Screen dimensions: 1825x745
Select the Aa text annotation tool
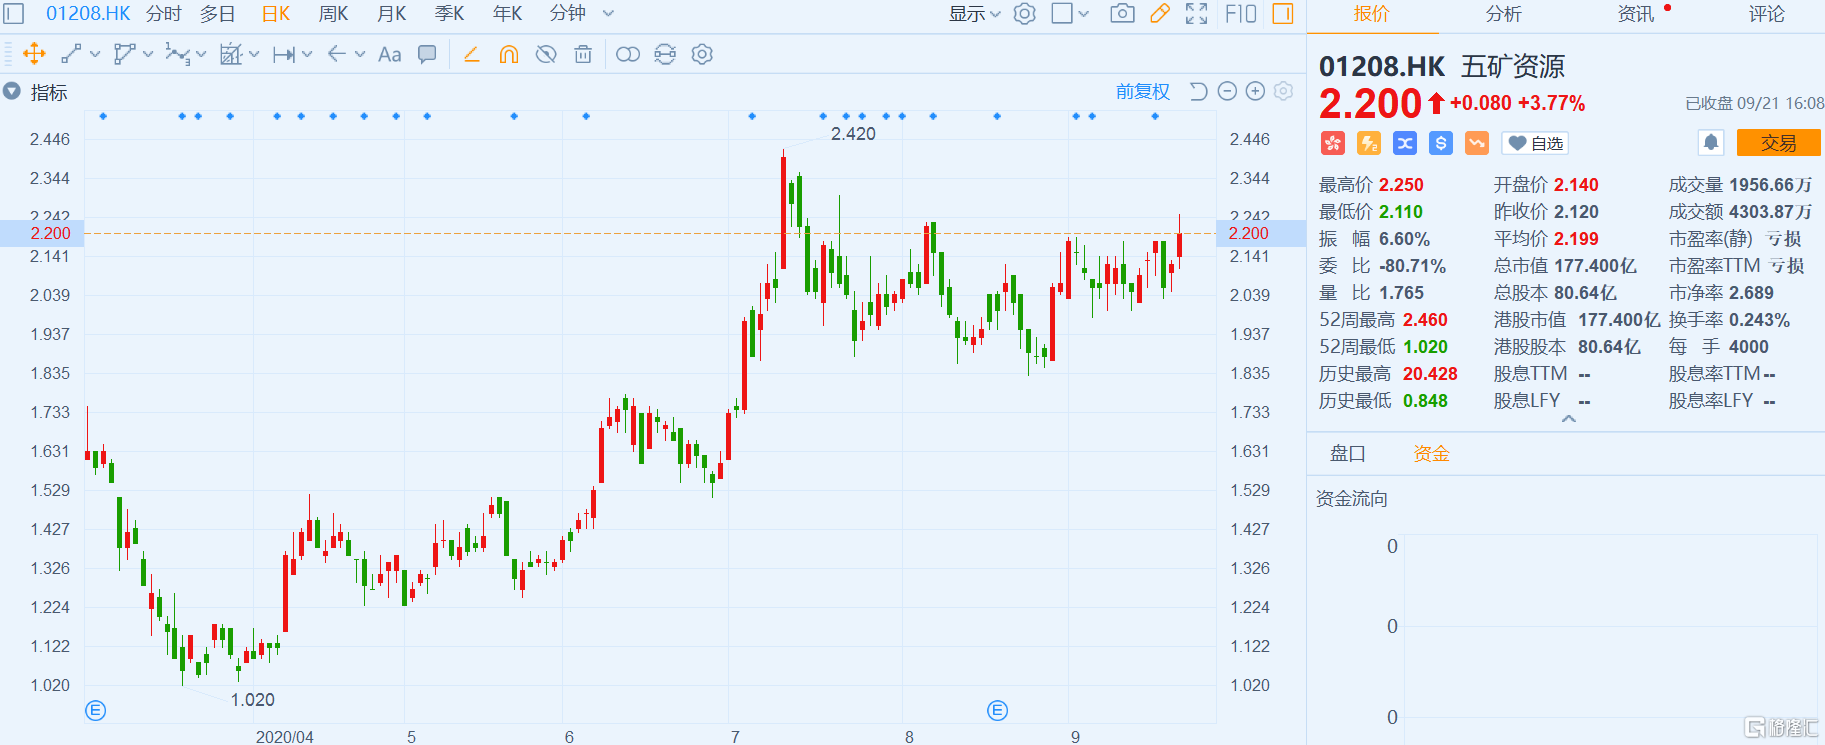tap(390, 54)
